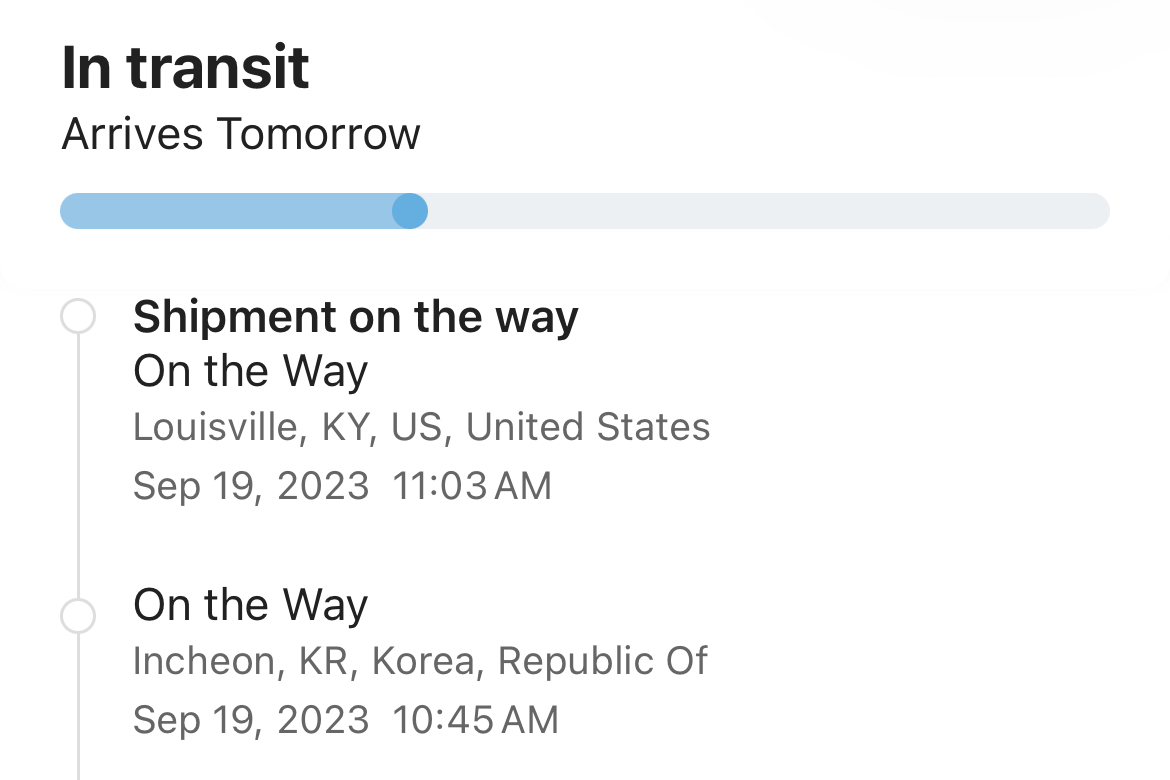Screen dimensions: 1170x780
Task: Click the blue progress bar knob
Action: coord(410,211)
